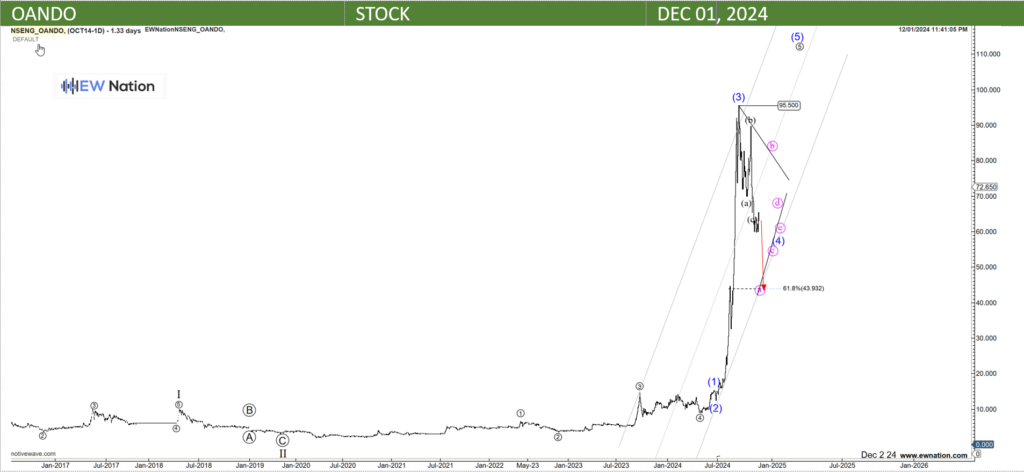Select the blue wave (1) label
This screenshot has width=1024, height=472.
point(715,381)
